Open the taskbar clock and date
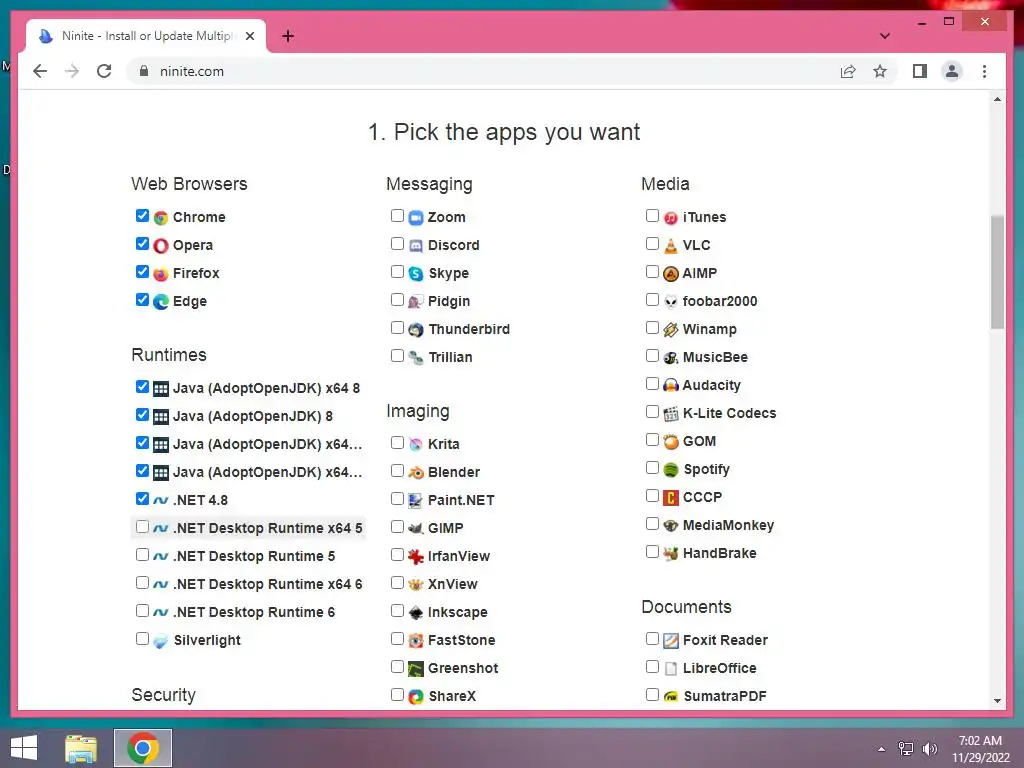 coord(980,749)
